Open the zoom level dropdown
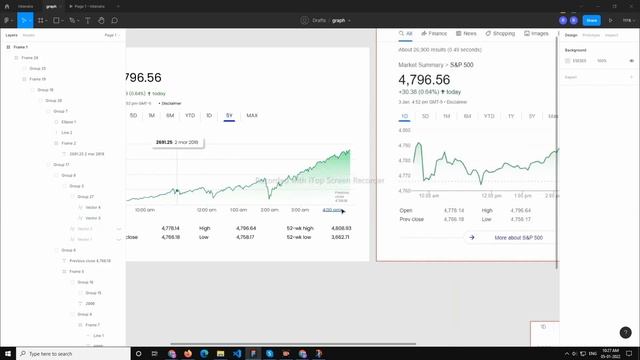 (628, 20)
